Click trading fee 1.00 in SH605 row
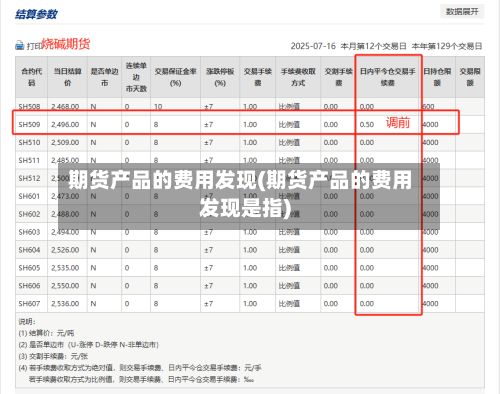 (250, 268)
